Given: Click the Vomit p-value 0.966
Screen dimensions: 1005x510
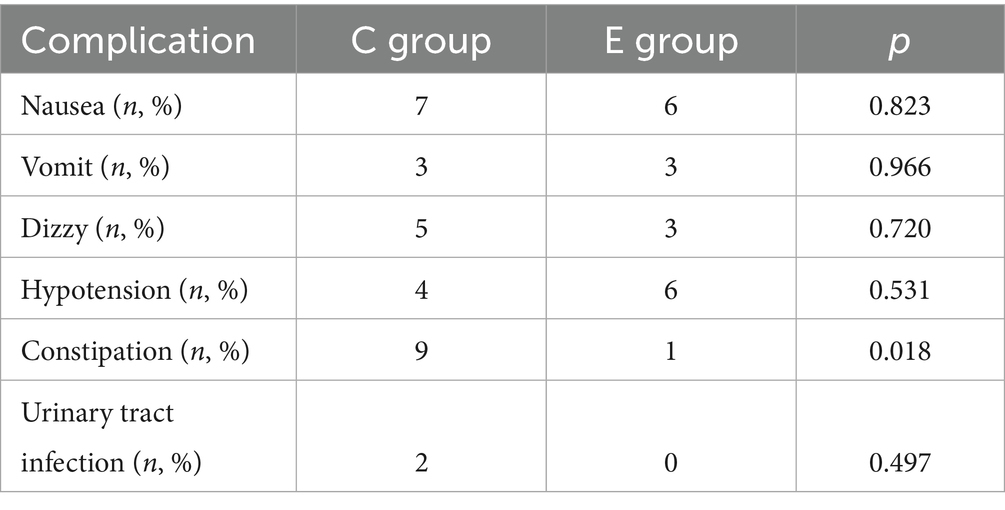Looking at the screenshot, I should coord(900,167).
